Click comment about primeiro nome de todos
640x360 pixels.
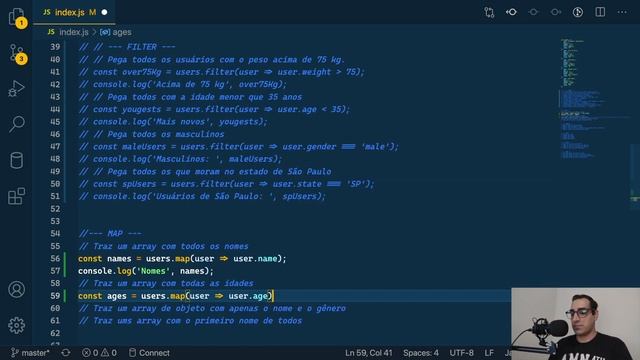(191, 321)
